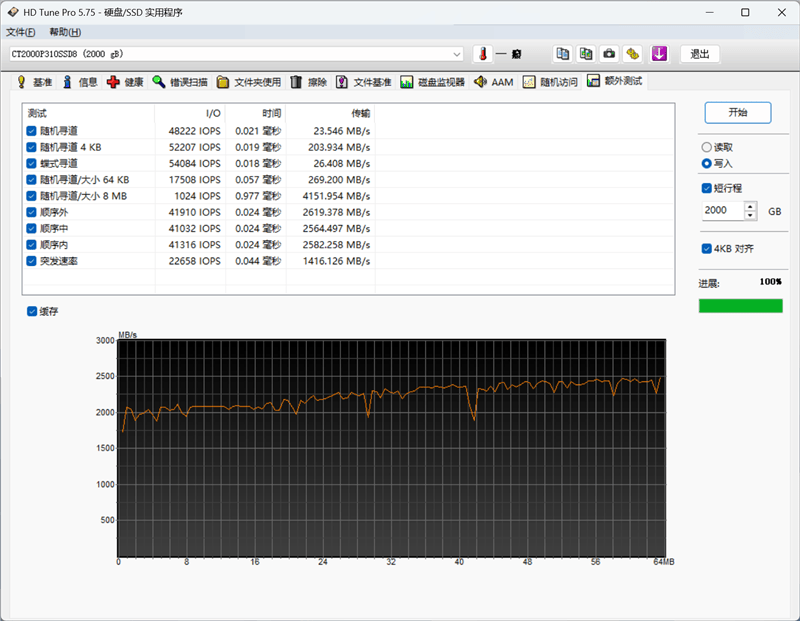Click the 时间 column header
800x621 pixels.
(256, 113)
